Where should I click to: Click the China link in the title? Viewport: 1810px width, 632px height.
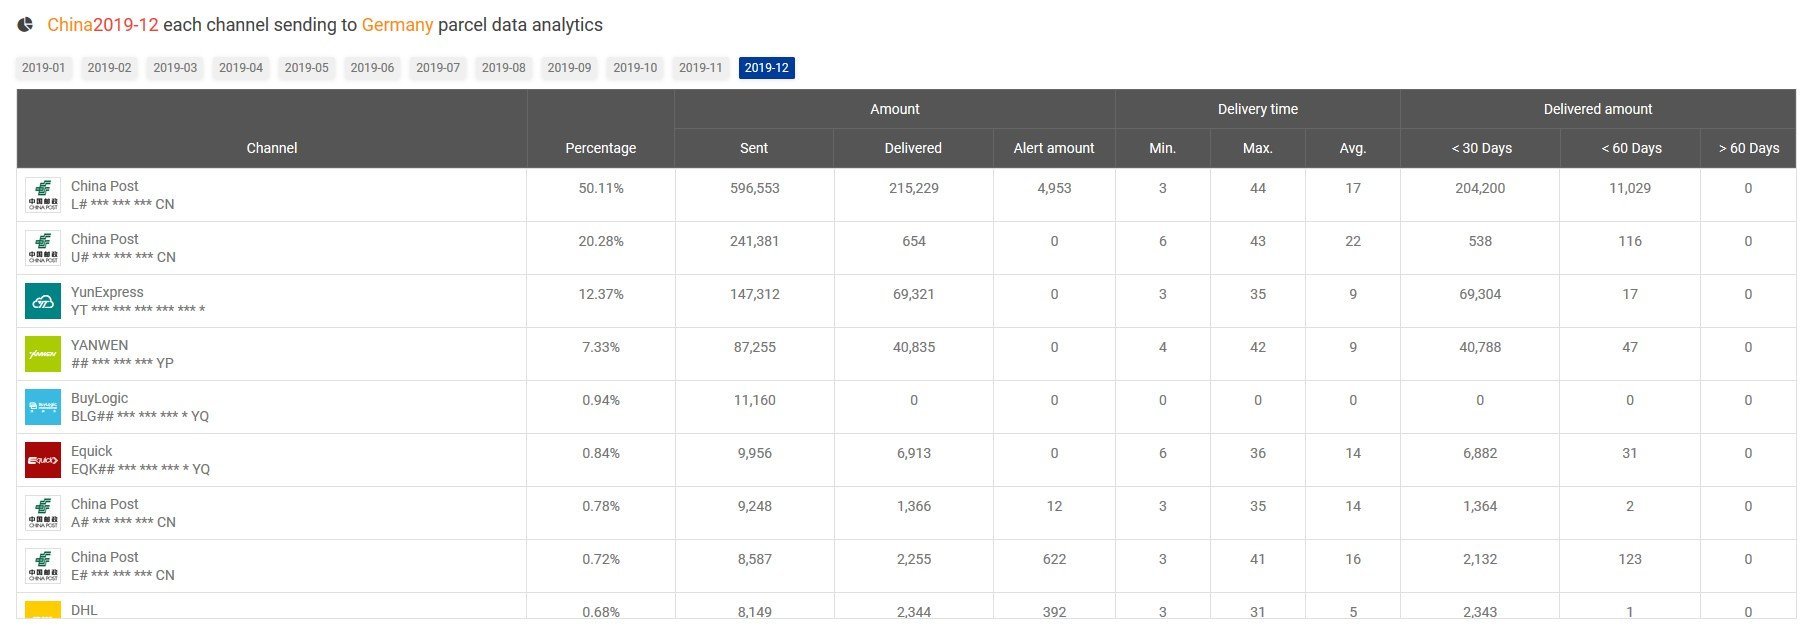click(70, 25)
